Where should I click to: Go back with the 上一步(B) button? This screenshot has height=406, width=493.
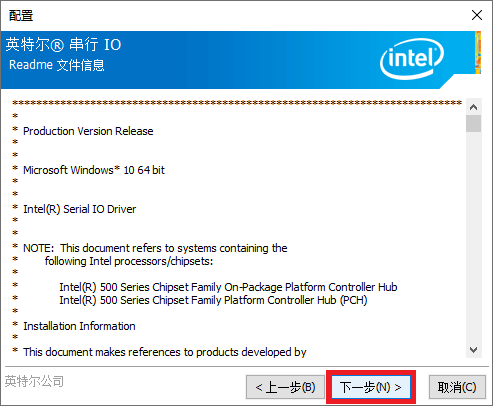click(285, 387)
